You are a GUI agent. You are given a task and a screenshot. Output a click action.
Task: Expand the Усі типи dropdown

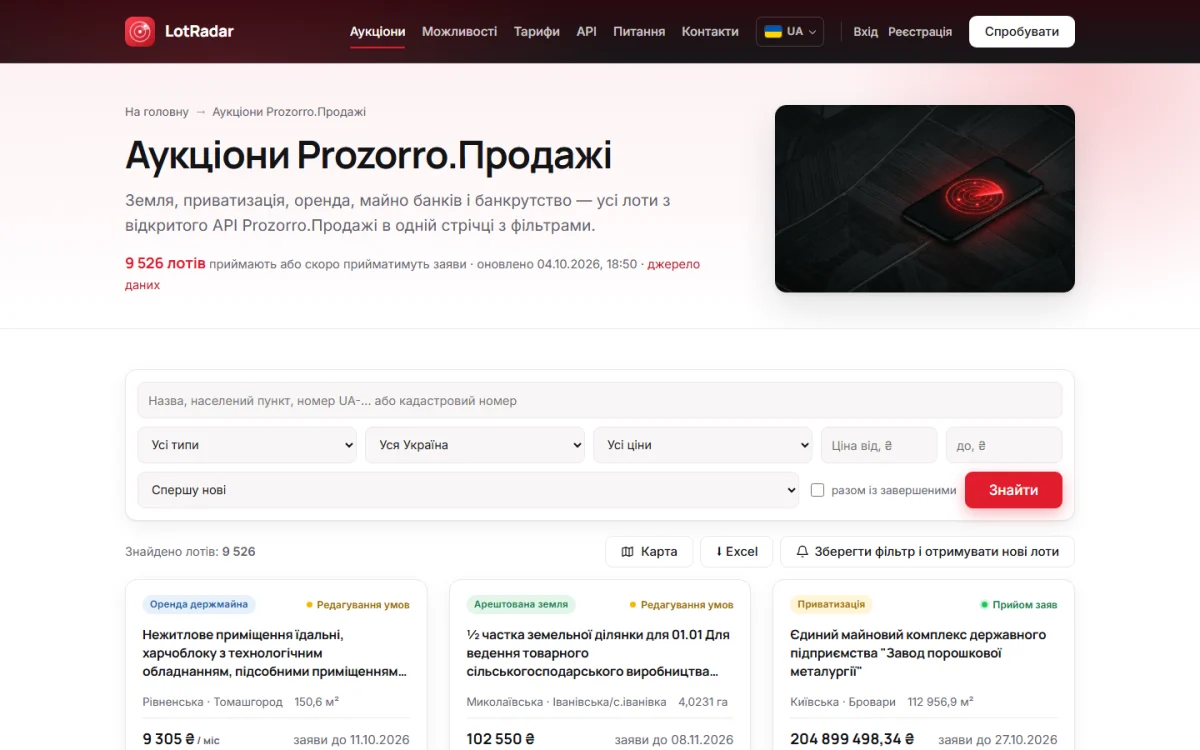[247, 445]
